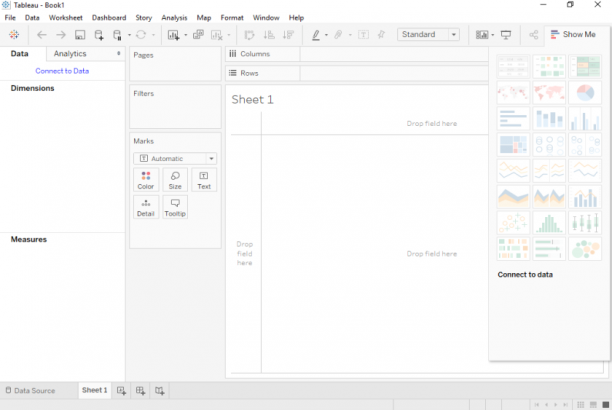This screenshot has height=410, width=612.
Task: Click the add new data source icon
Action: click(99, 35)
